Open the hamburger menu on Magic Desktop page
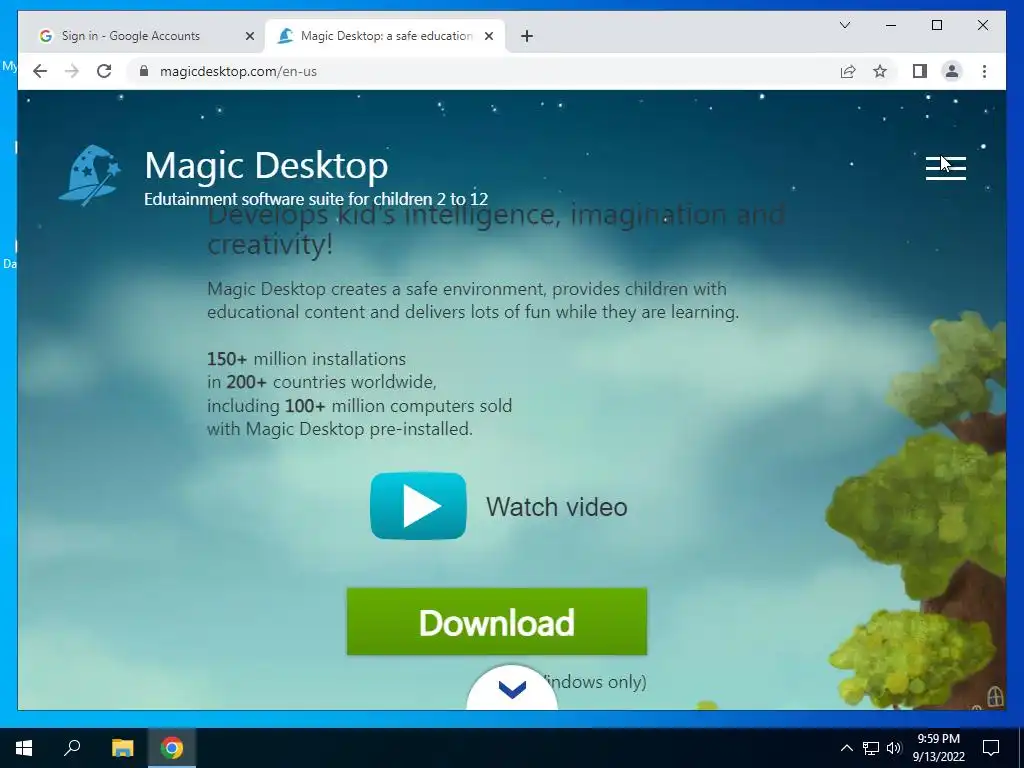Image resolution: width=1024 pixels, height=768 pixels. pos(946,168)
